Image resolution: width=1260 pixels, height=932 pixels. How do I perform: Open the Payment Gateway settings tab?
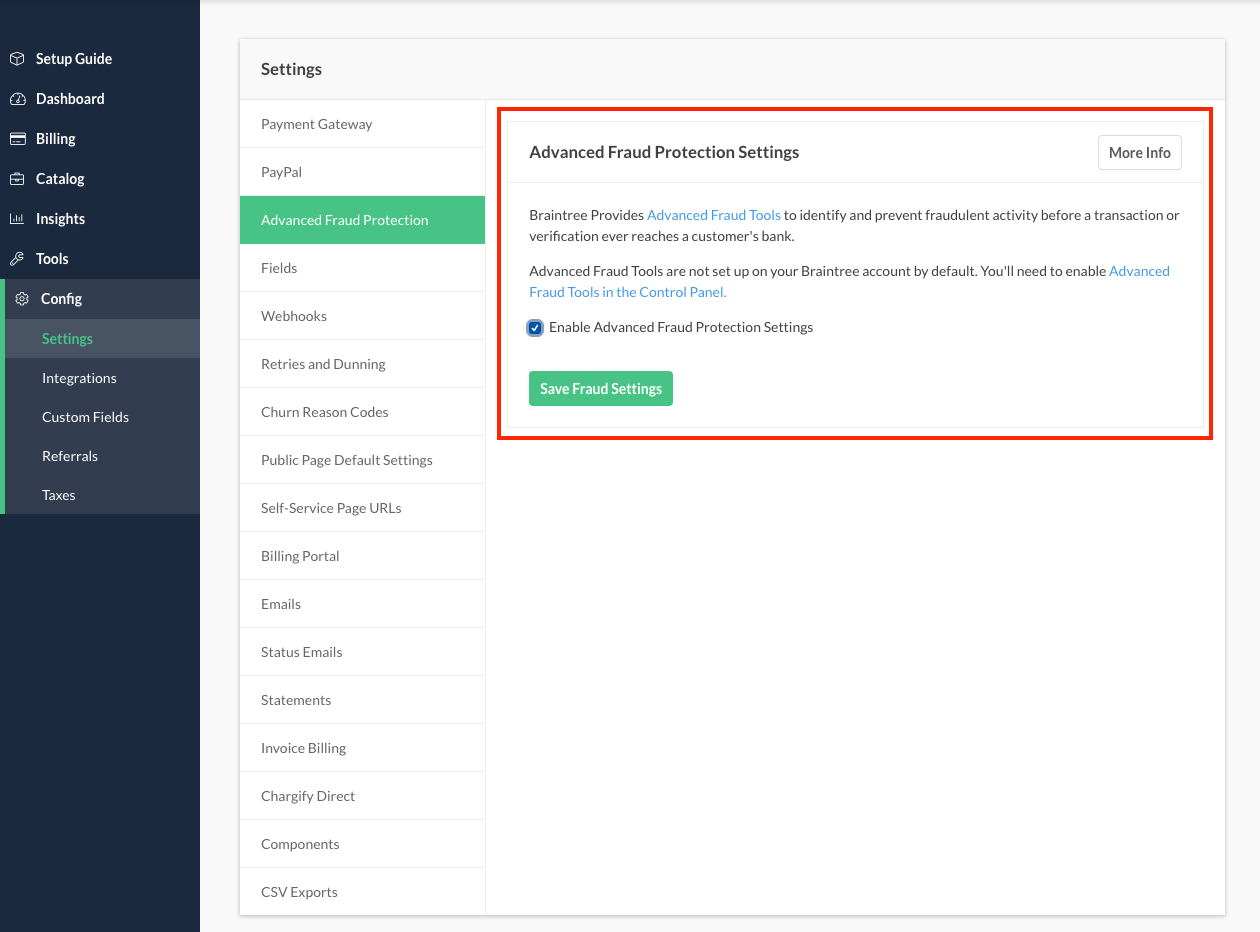pyautogui.click(x=316, y=124)
